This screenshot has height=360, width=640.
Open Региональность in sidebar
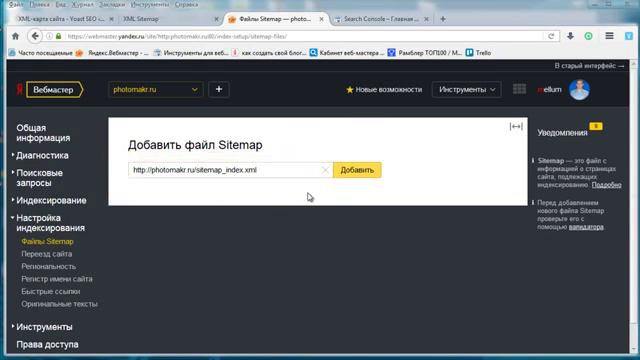[x=49, y=267]
